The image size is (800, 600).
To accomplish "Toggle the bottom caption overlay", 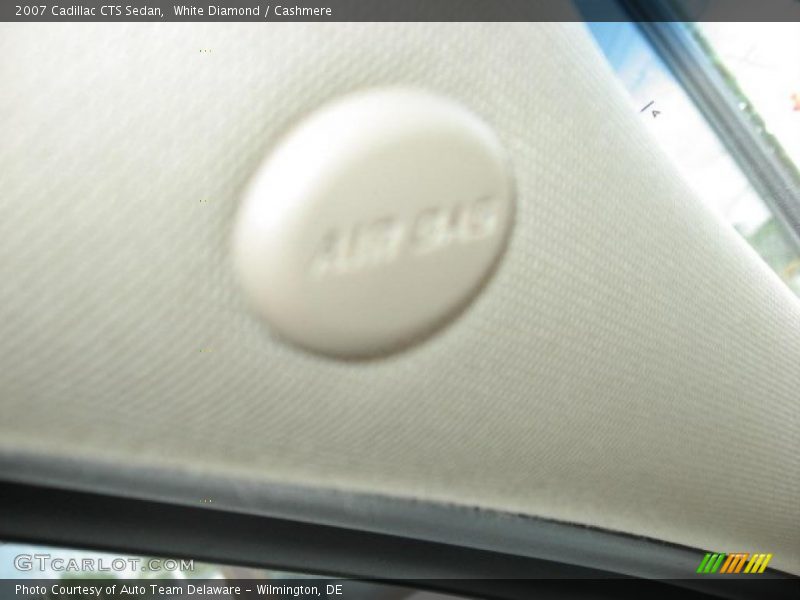I will click(x=400, y=588).
